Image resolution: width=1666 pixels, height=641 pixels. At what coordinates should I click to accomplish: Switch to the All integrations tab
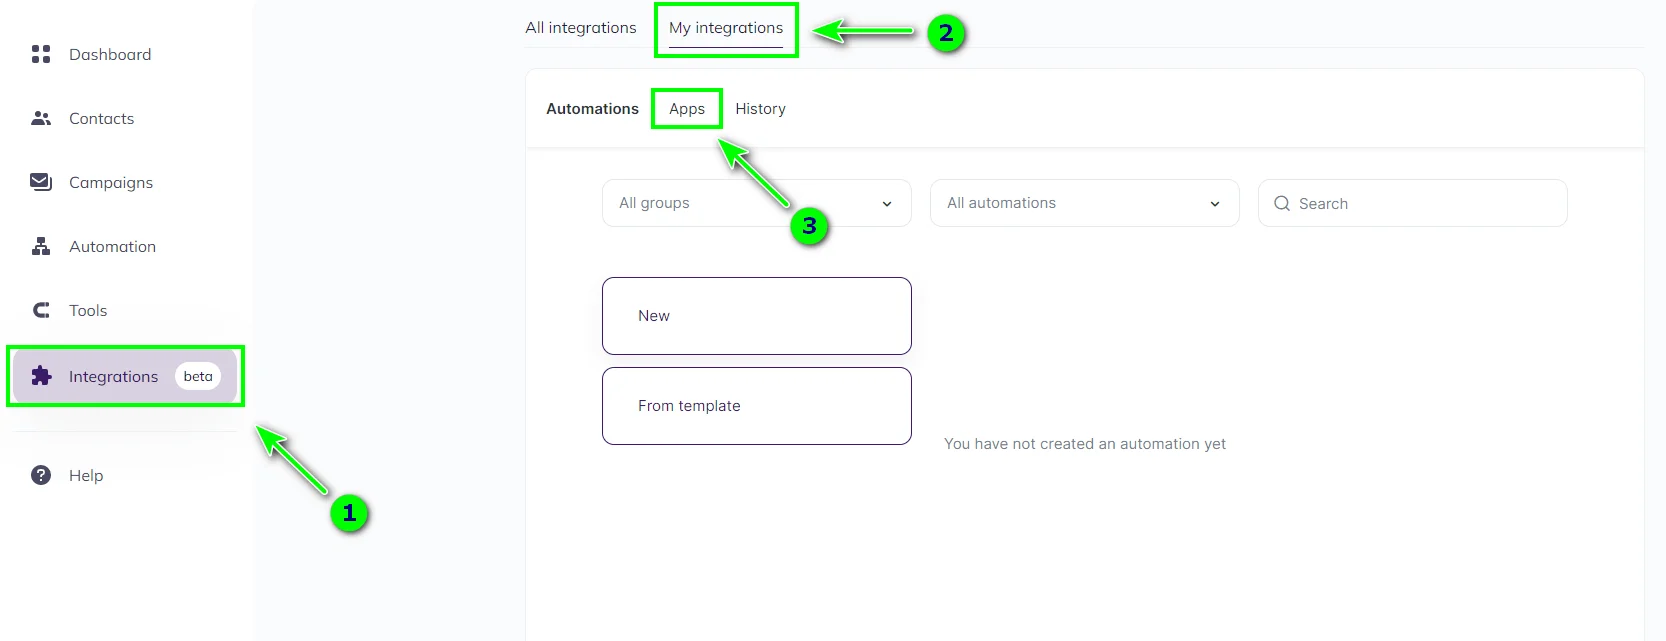tap(580, 28)
